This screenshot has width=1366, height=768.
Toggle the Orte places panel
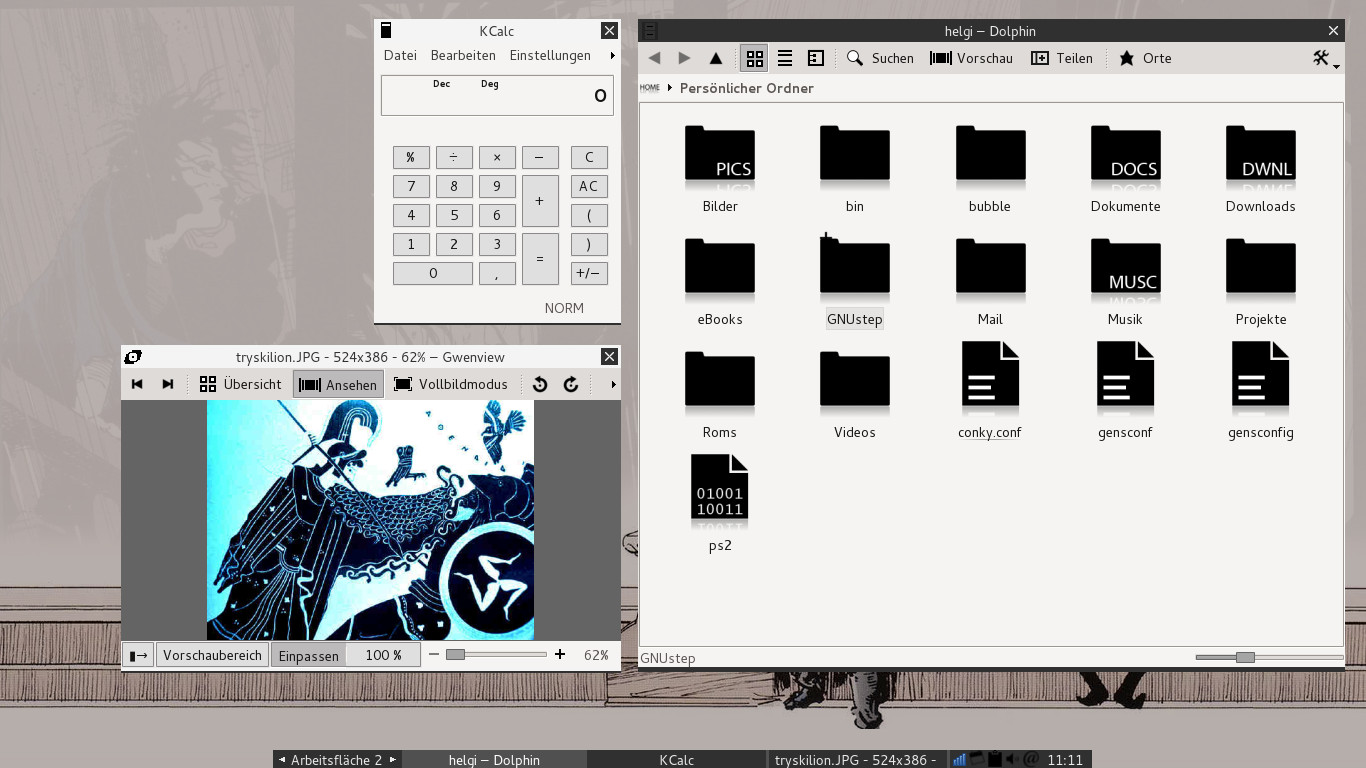click(x=1145, y=58)
